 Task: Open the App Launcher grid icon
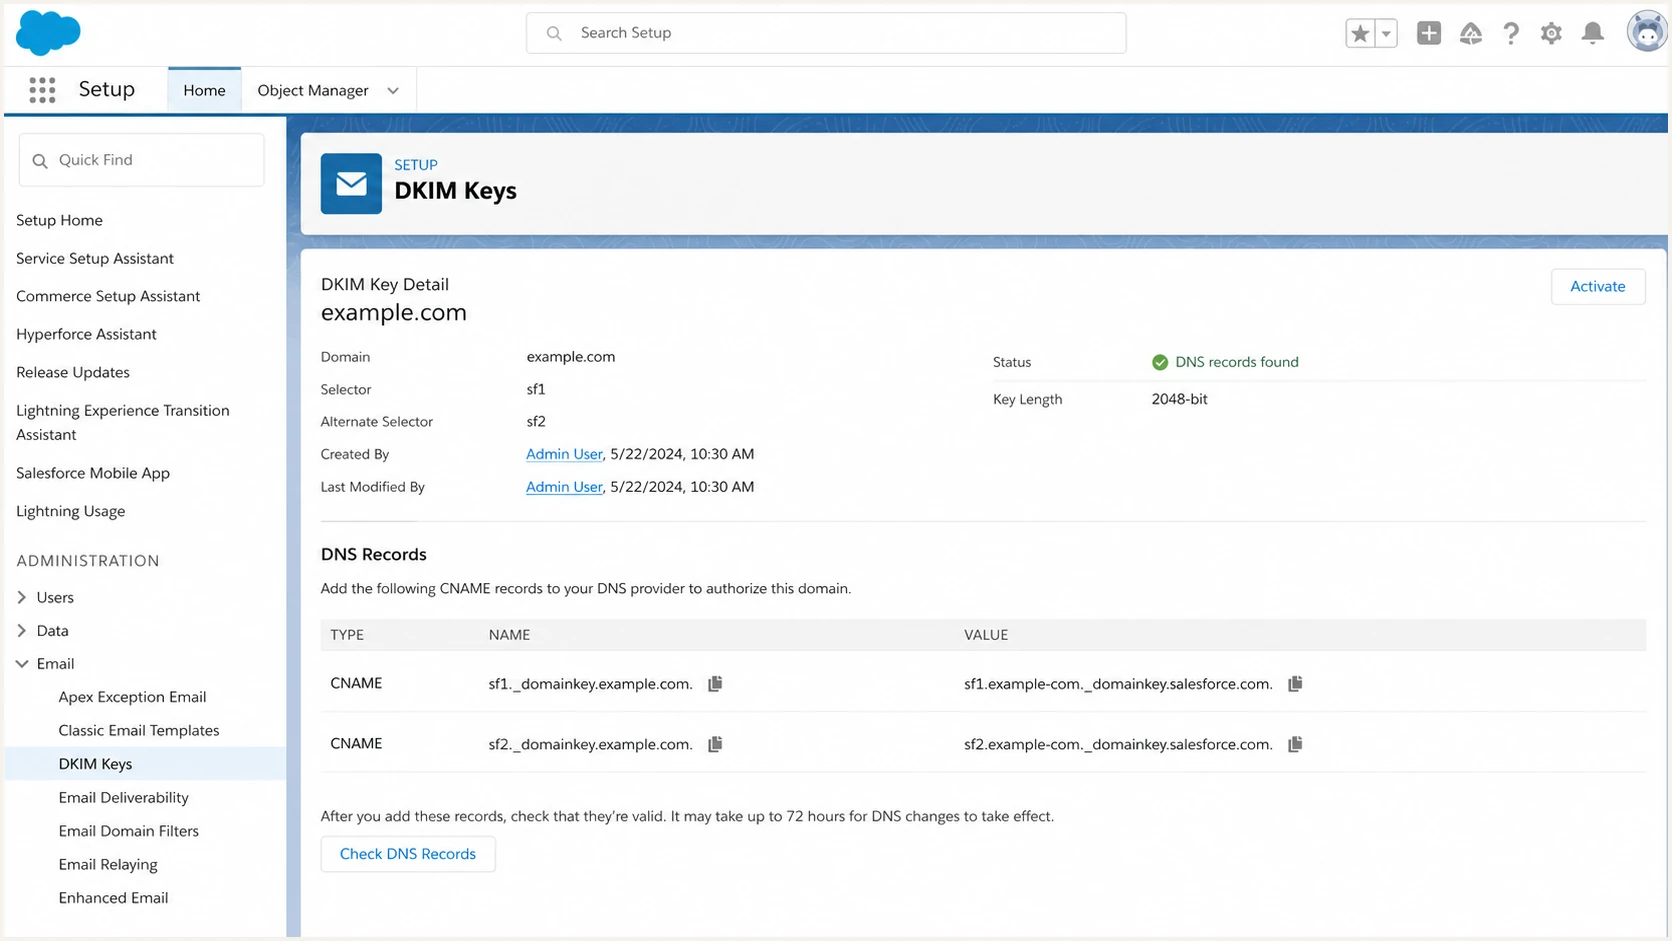click(x=42, y=90)
